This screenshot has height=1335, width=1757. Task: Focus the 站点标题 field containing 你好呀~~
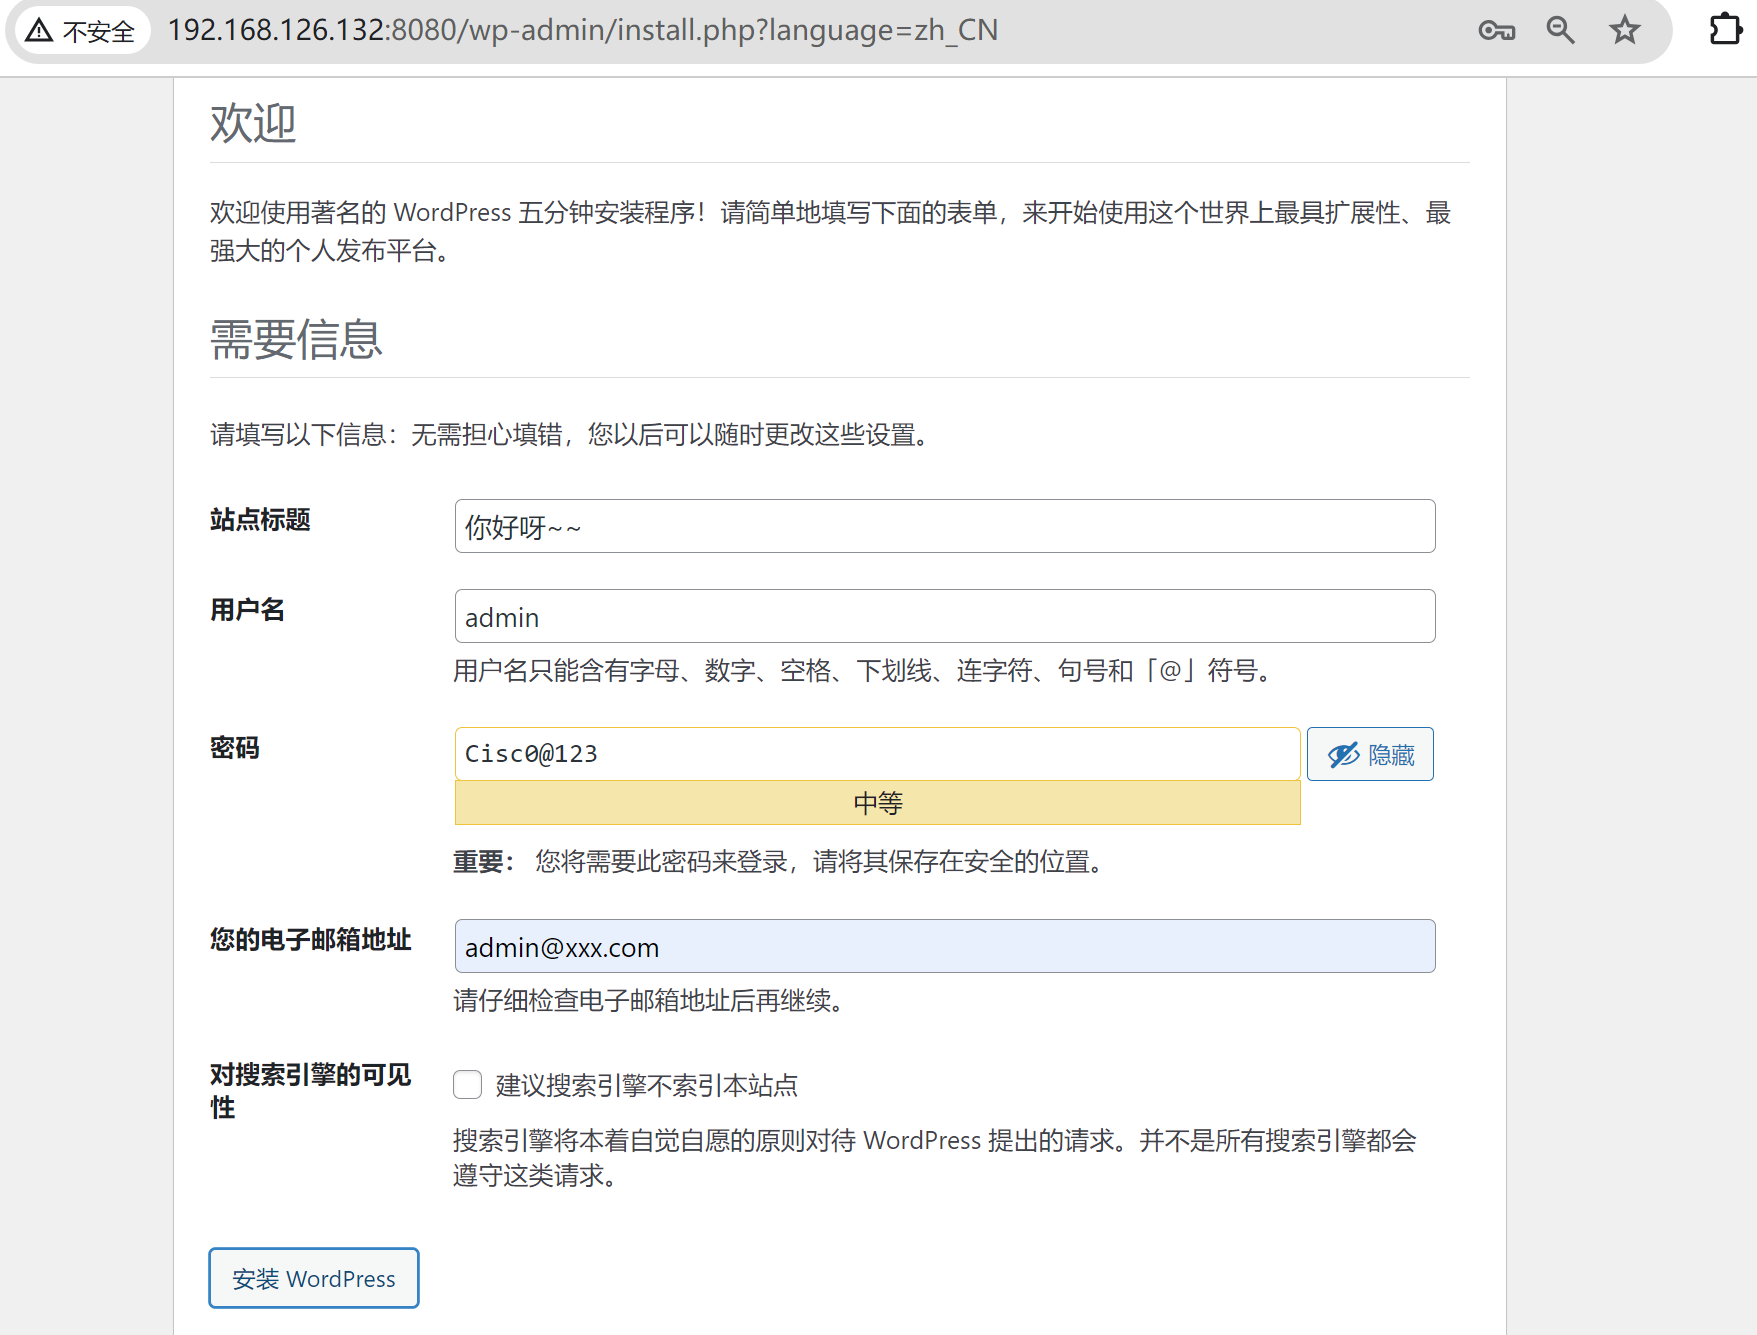944,526
